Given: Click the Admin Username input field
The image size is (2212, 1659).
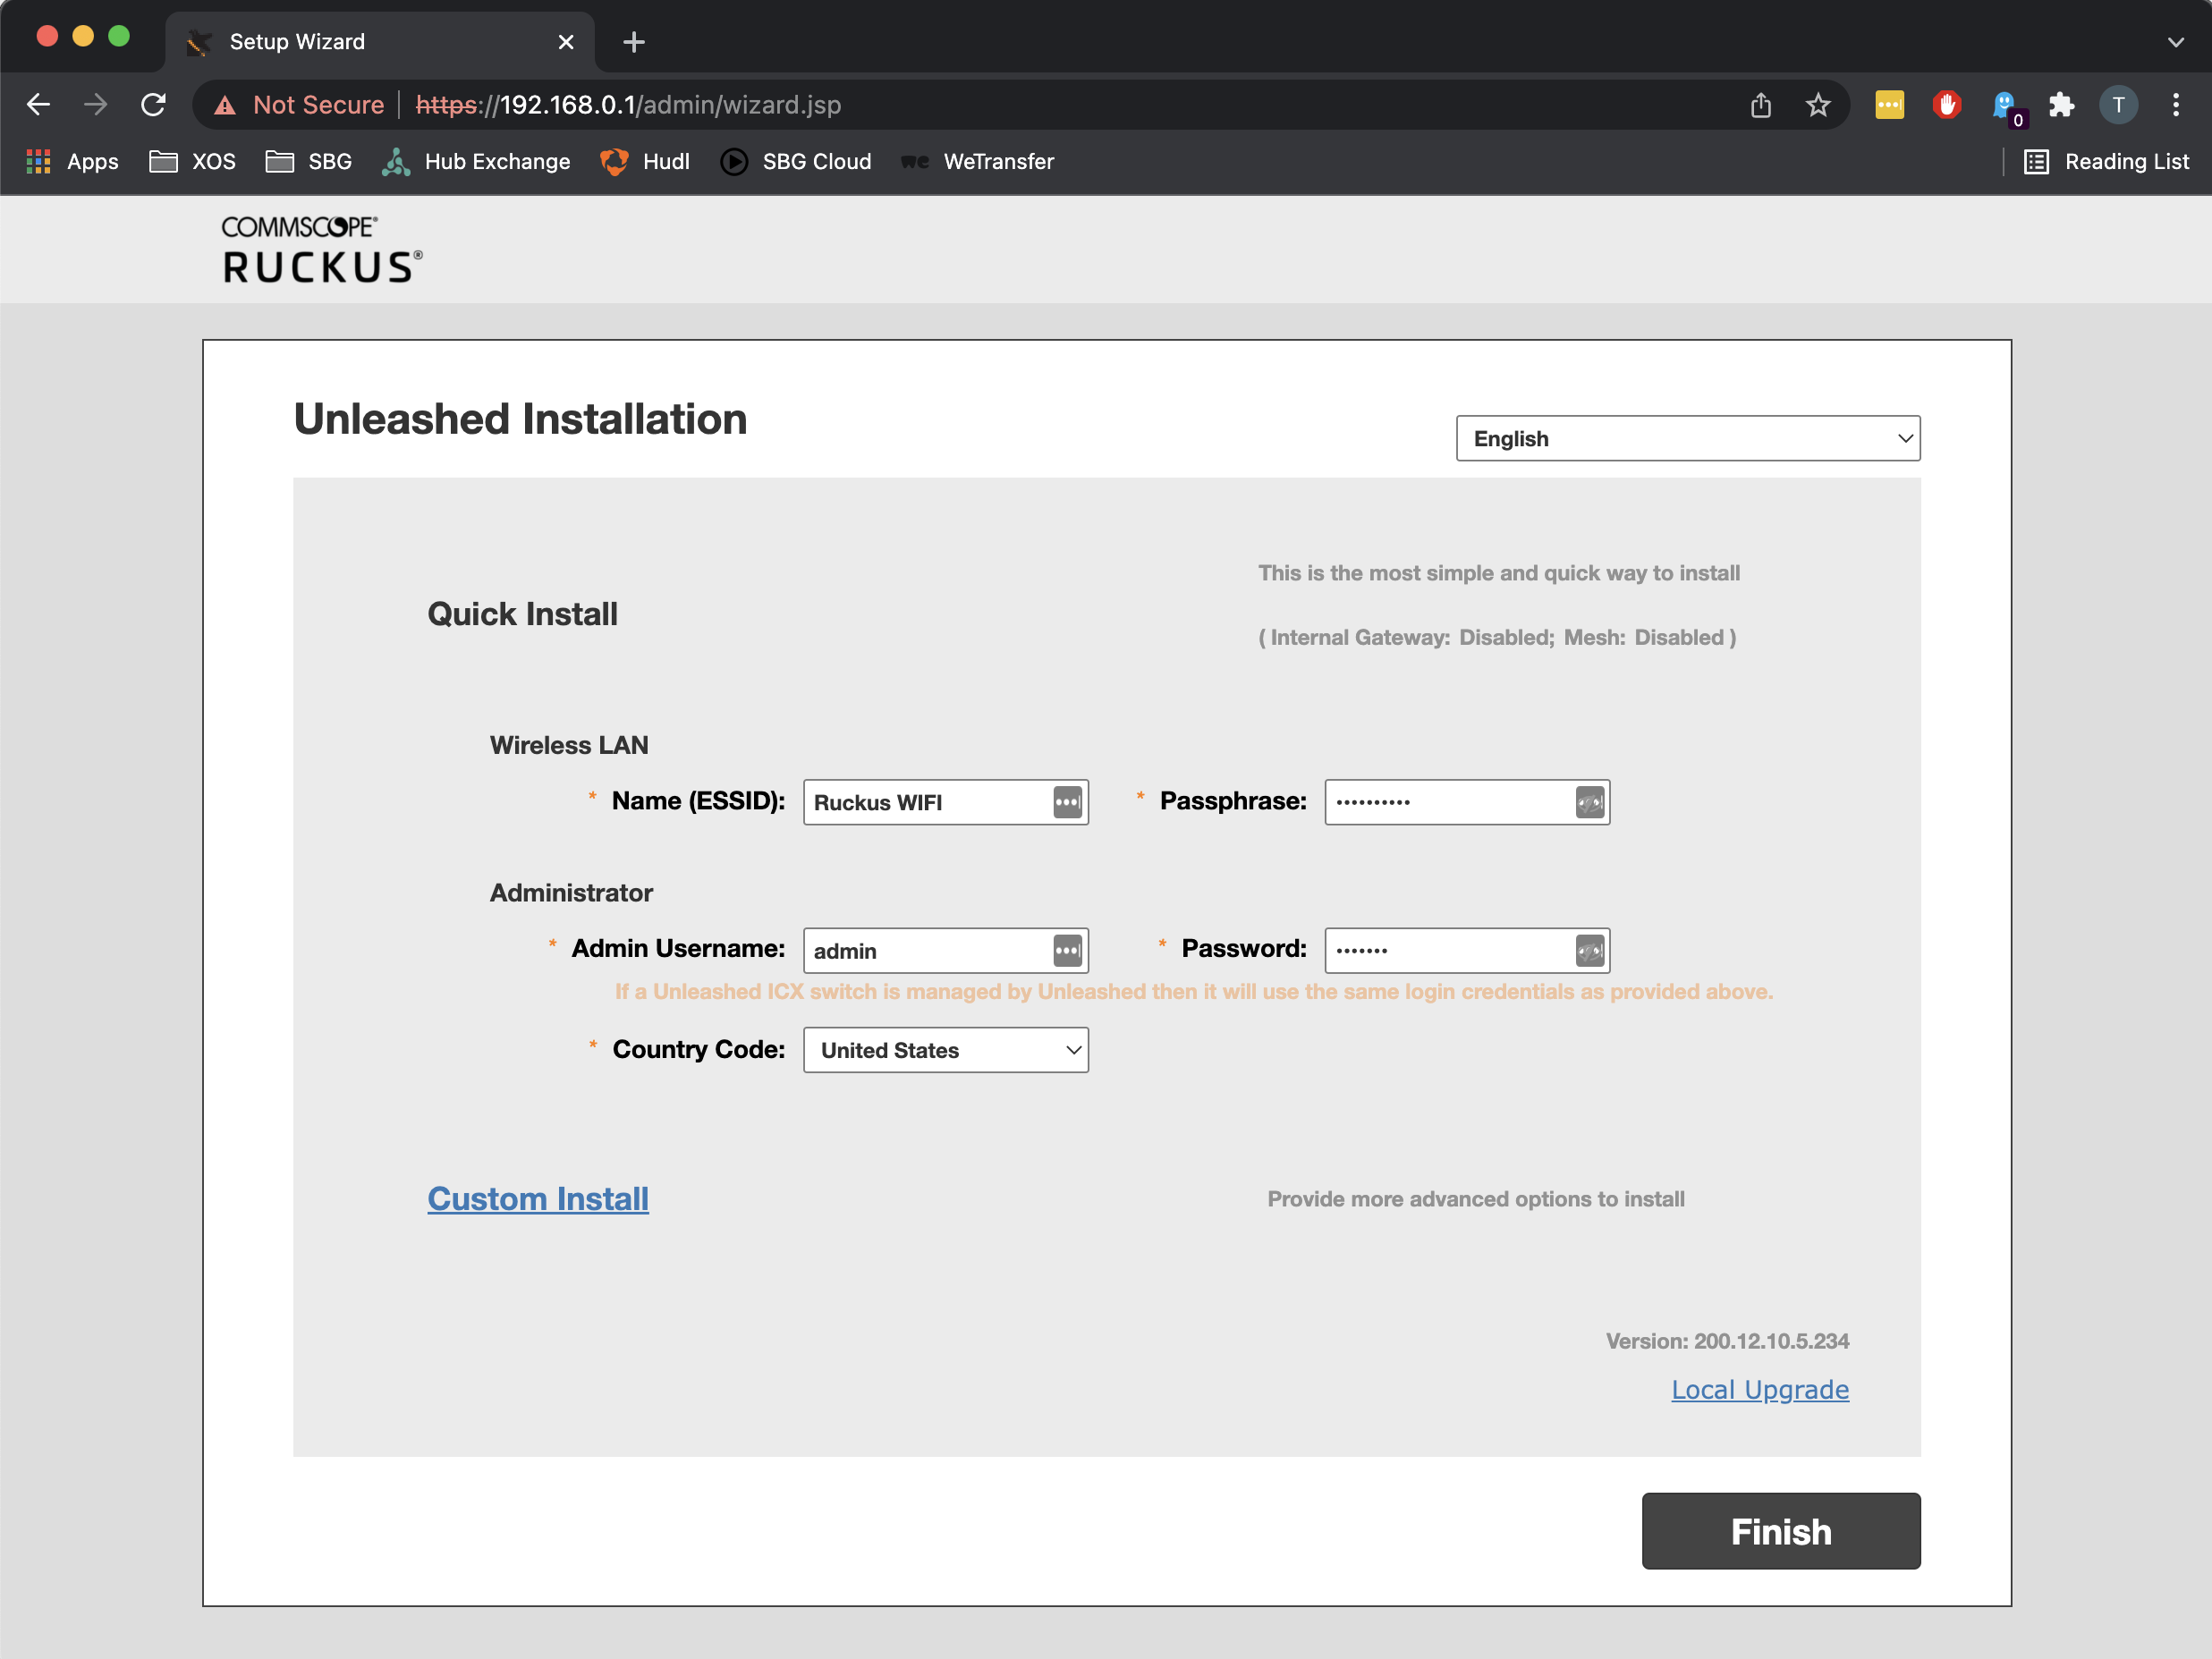Looking at the screenshot, I should coord(945,950).
